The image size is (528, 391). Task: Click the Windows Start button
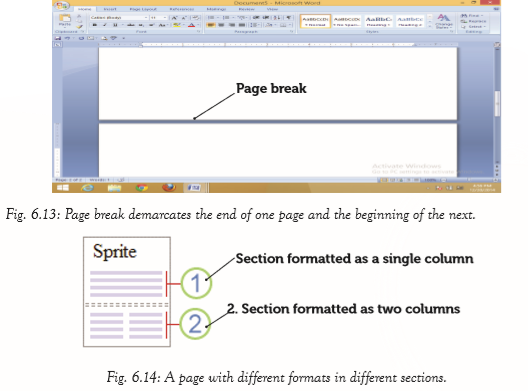click(x=63, y=188)
